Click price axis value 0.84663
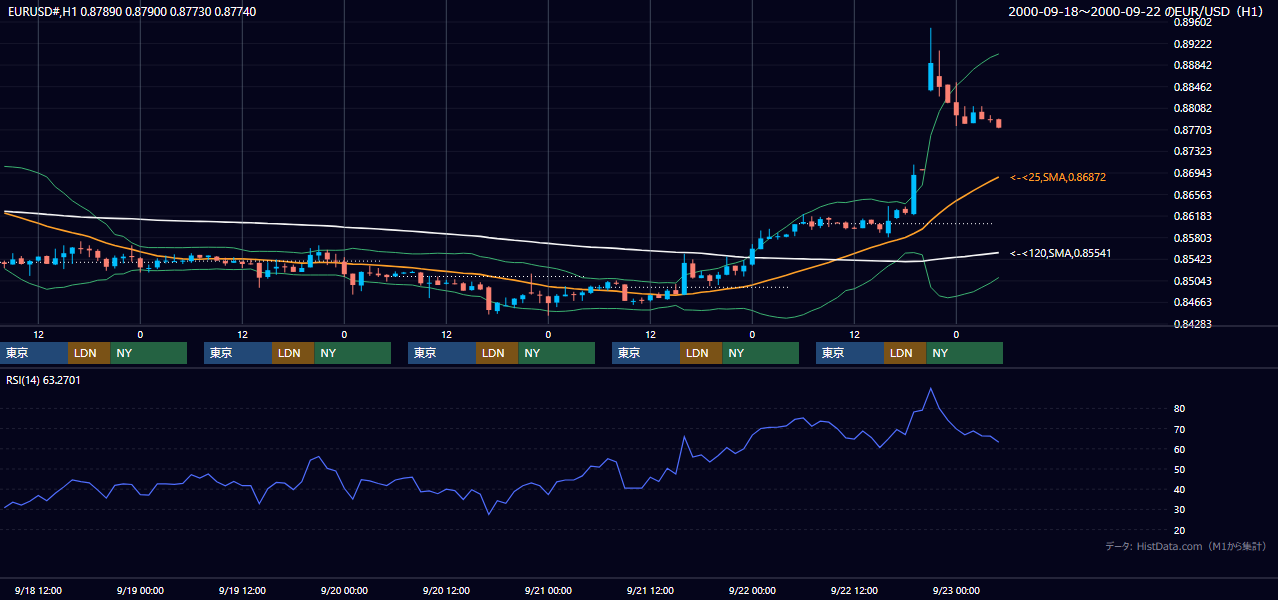Viewport: 1278px width, 600px height. 1192,302
